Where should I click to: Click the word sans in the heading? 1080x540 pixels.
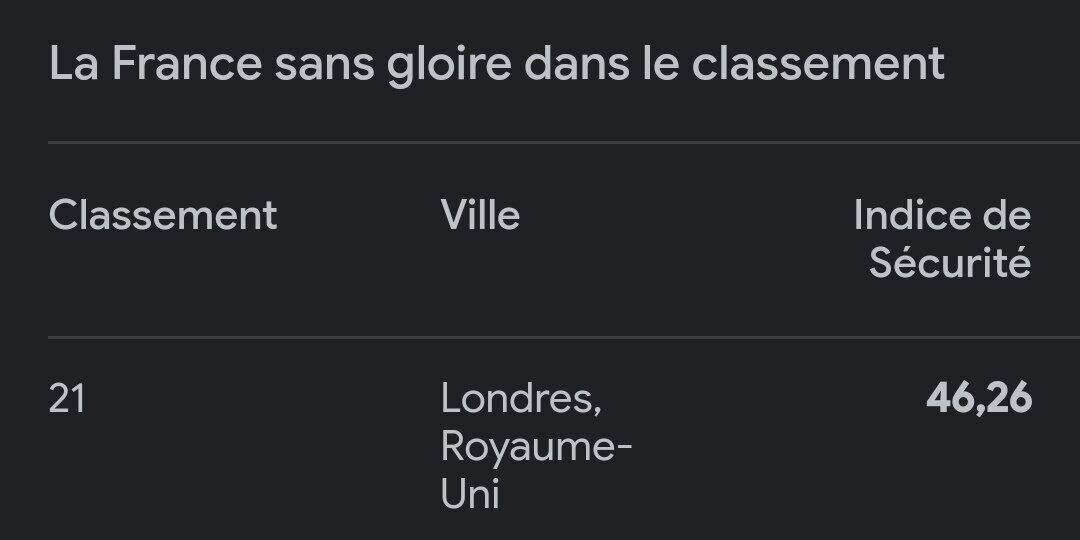pyautogui.click(x=324, y=65)
